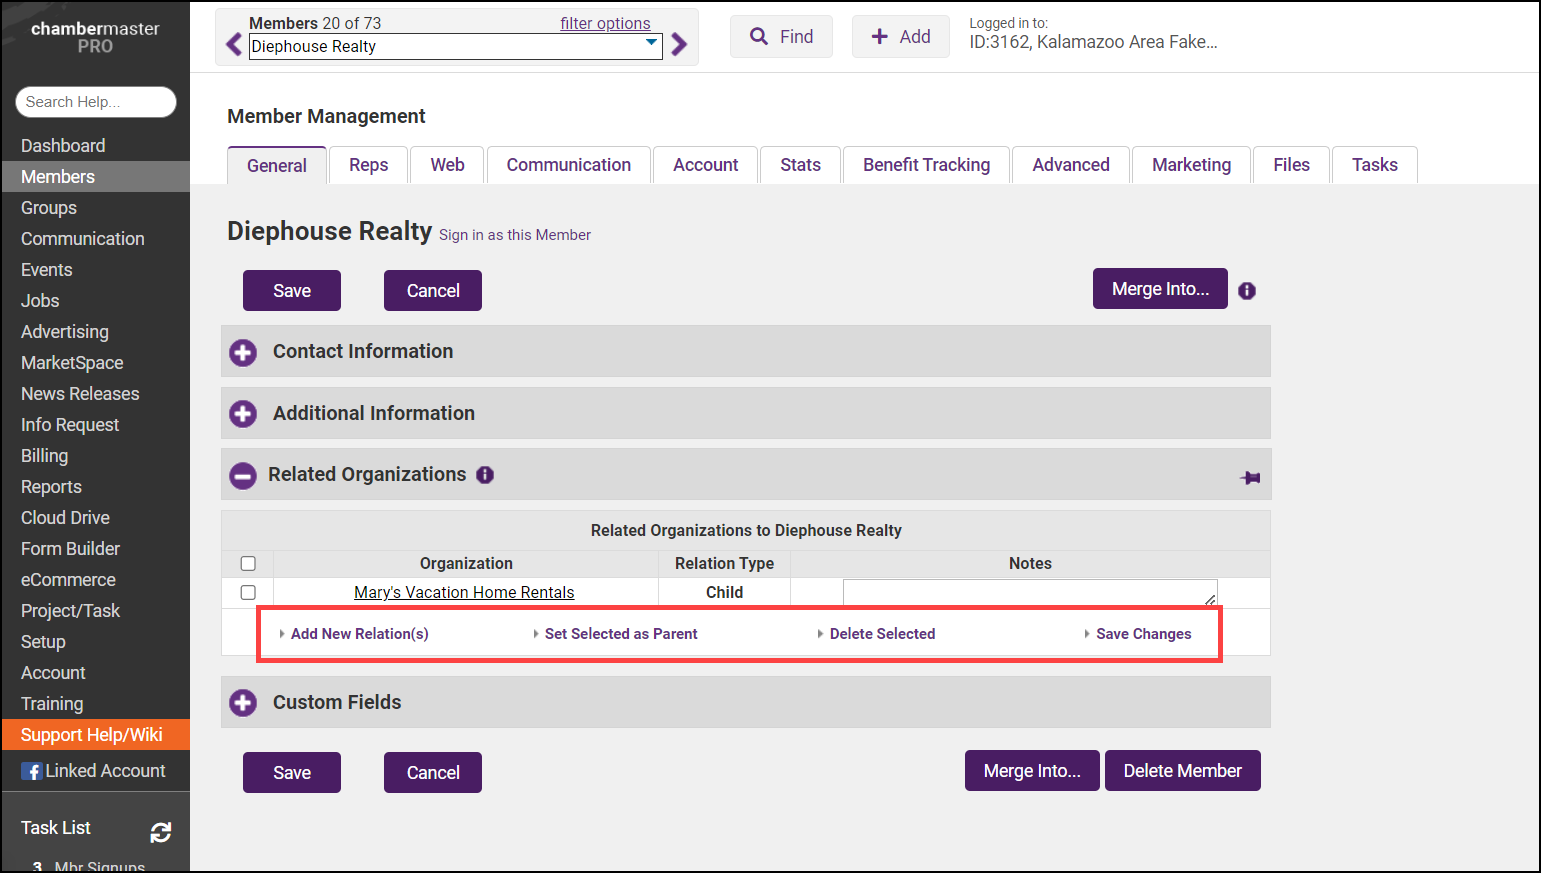The image size is (1541, 873).
Task: Expand the Contact Information section
Action: click(x=243, y=352)
